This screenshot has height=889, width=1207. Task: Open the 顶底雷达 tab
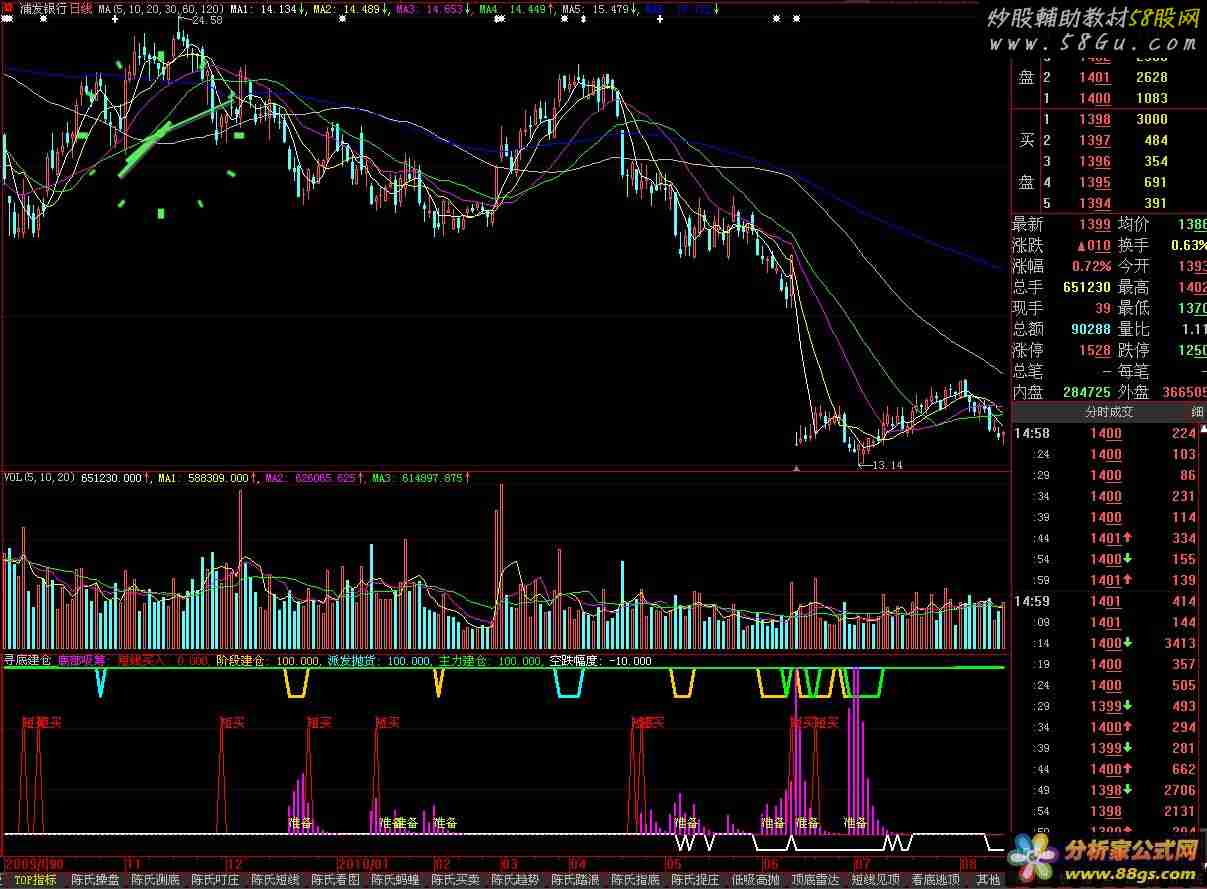[815, 880]
